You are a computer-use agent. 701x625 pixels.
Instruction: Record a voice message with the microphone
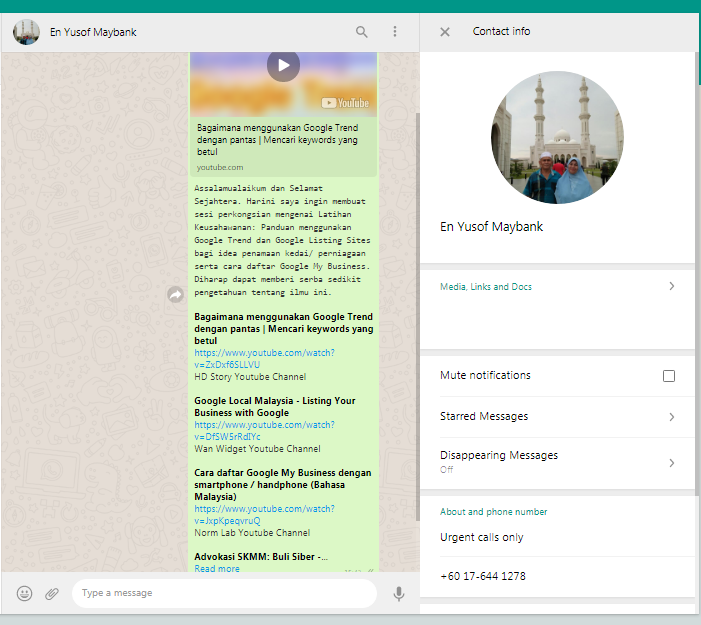(399, 594)
